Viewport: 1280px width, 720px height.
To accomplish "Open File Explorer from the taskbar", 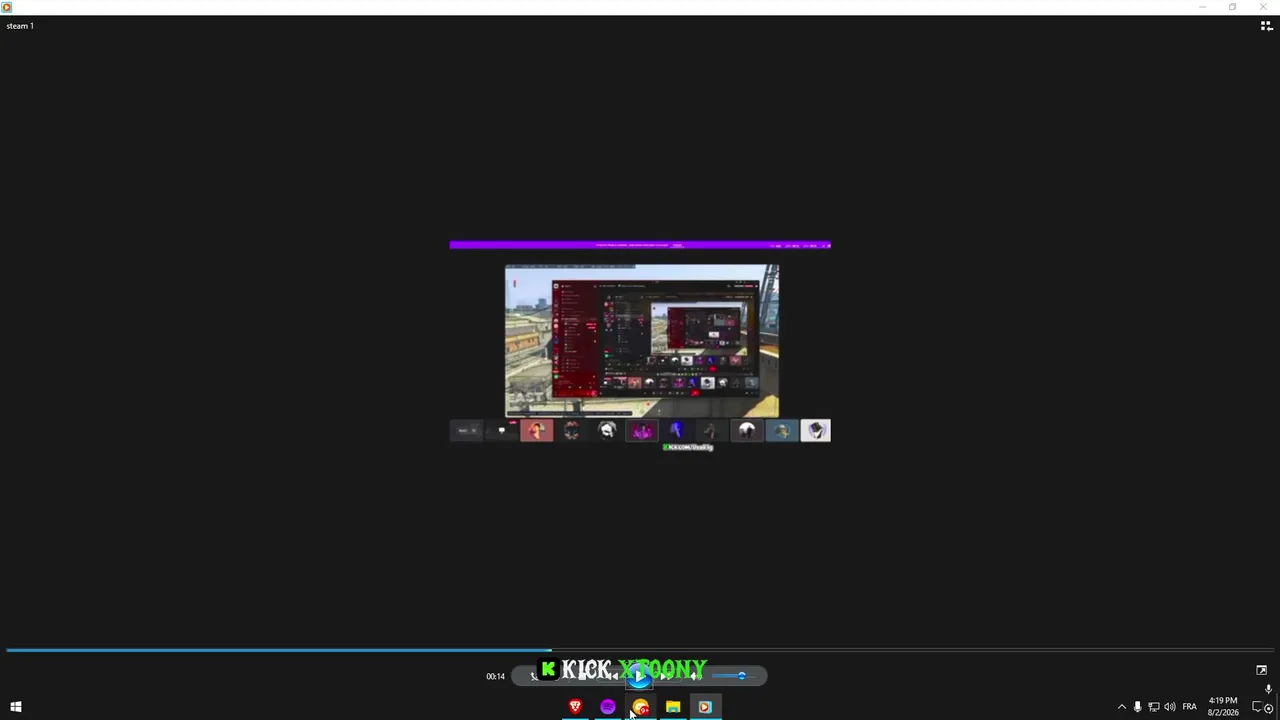I will pyautogui.click(x=673, y=707).
